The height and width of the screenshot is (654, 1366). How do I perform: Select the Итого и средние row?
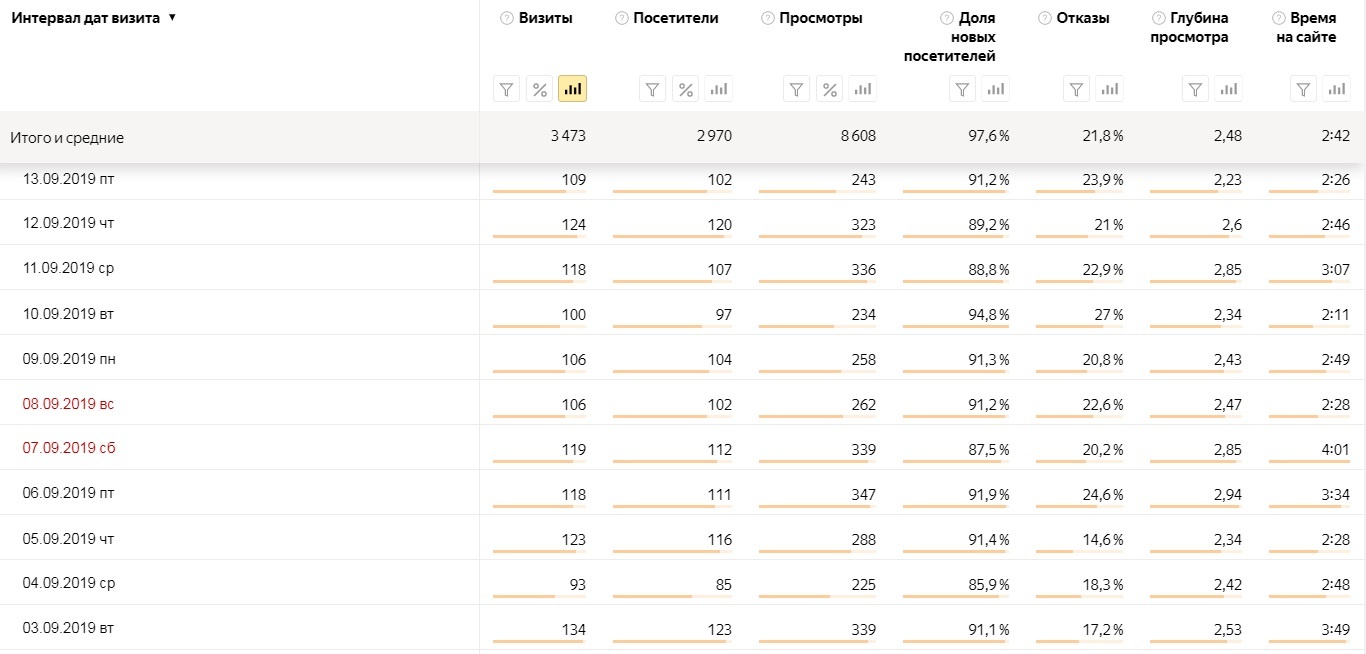67,138
